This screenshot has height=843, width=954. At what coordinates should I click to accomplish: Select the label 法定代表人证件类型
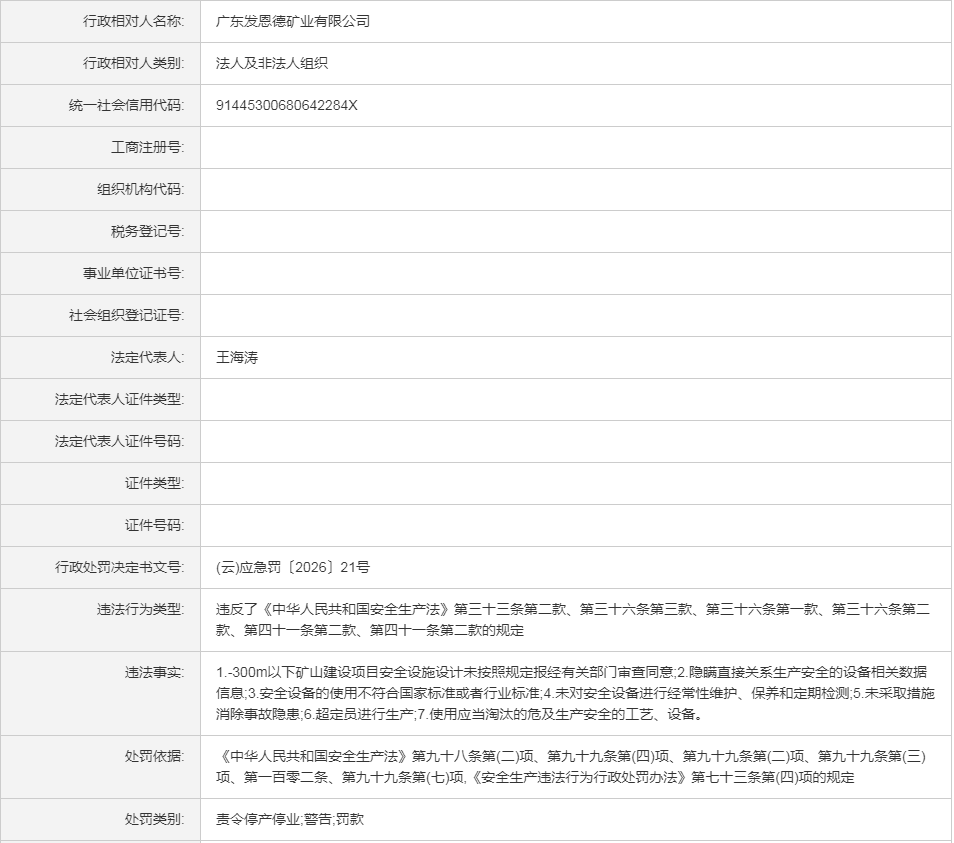tap(119, 399)
